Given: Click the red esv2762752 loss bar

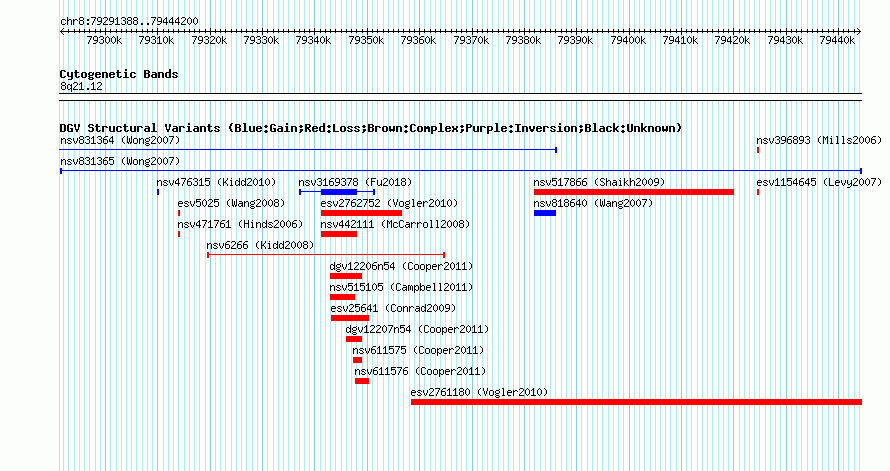Looking at the screenshot, I should tap(361, 213).
